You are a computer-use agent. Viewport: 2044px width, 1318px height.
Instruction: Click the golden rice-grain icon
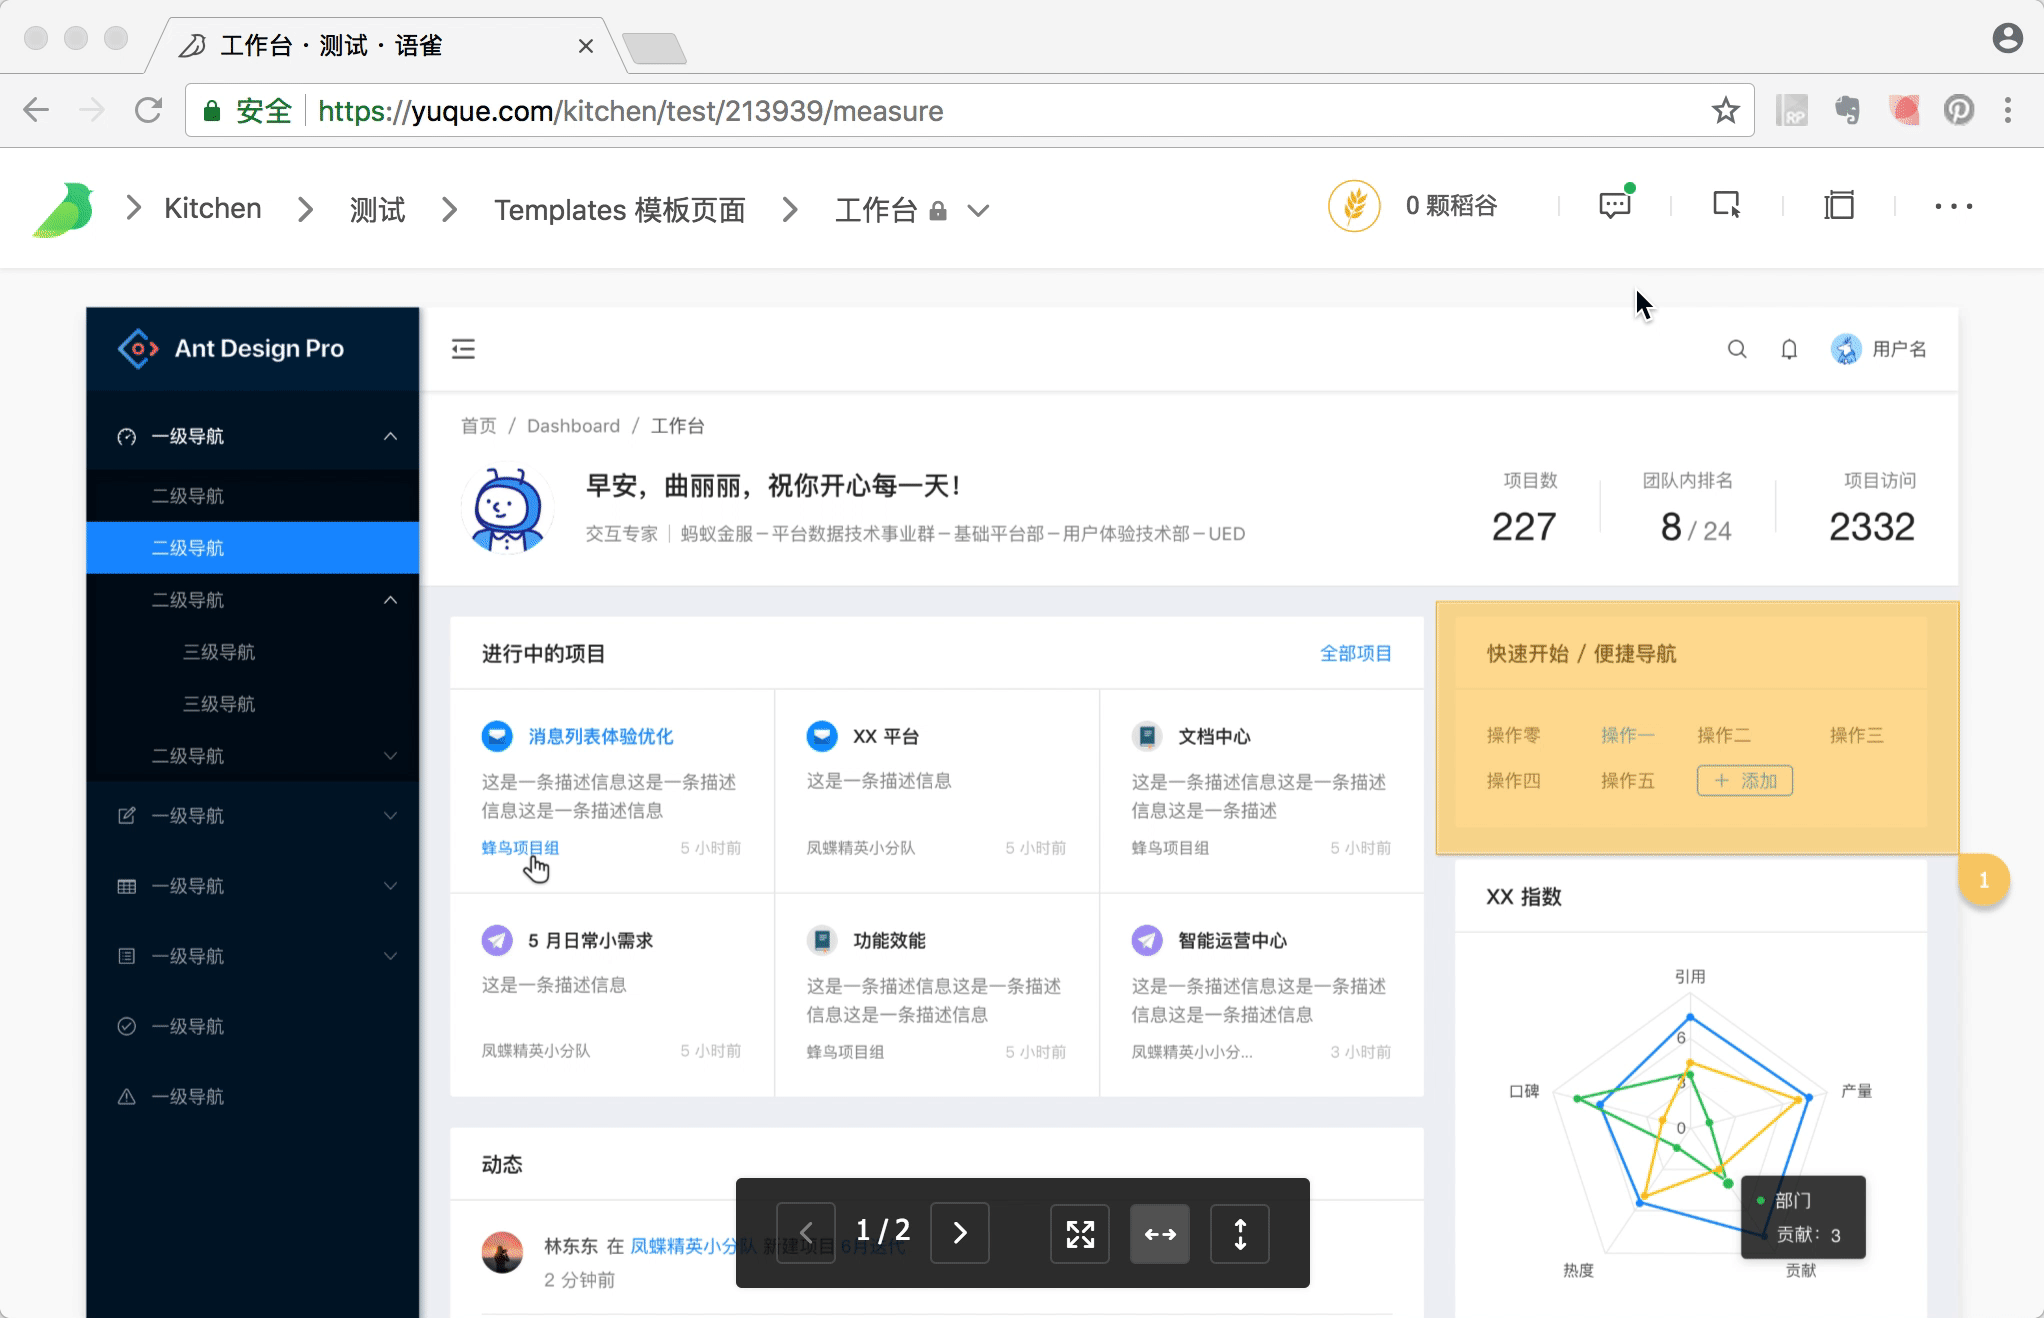point(1354,206)
